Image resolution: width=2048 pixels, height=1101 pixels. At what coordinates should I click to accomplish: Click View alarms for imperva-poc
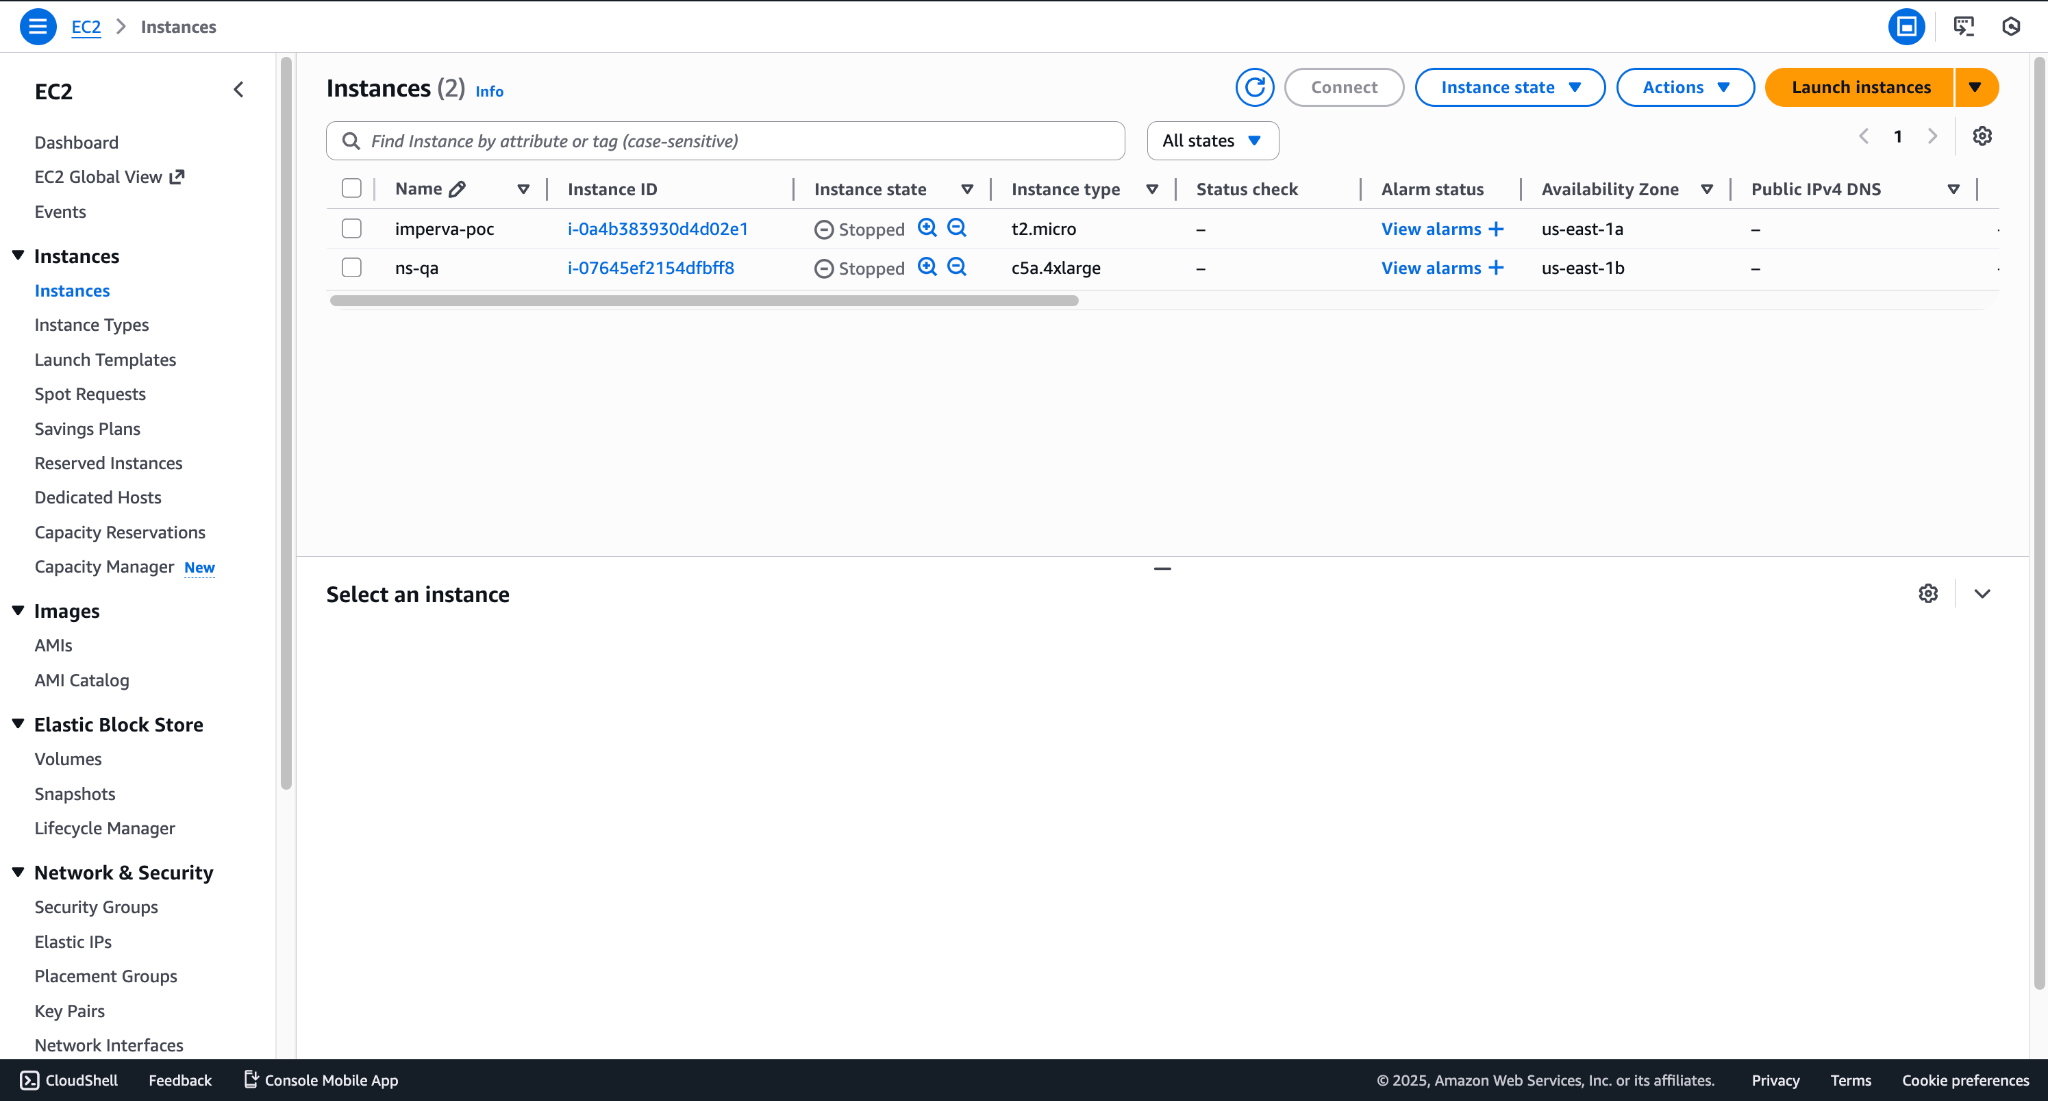1431,229
